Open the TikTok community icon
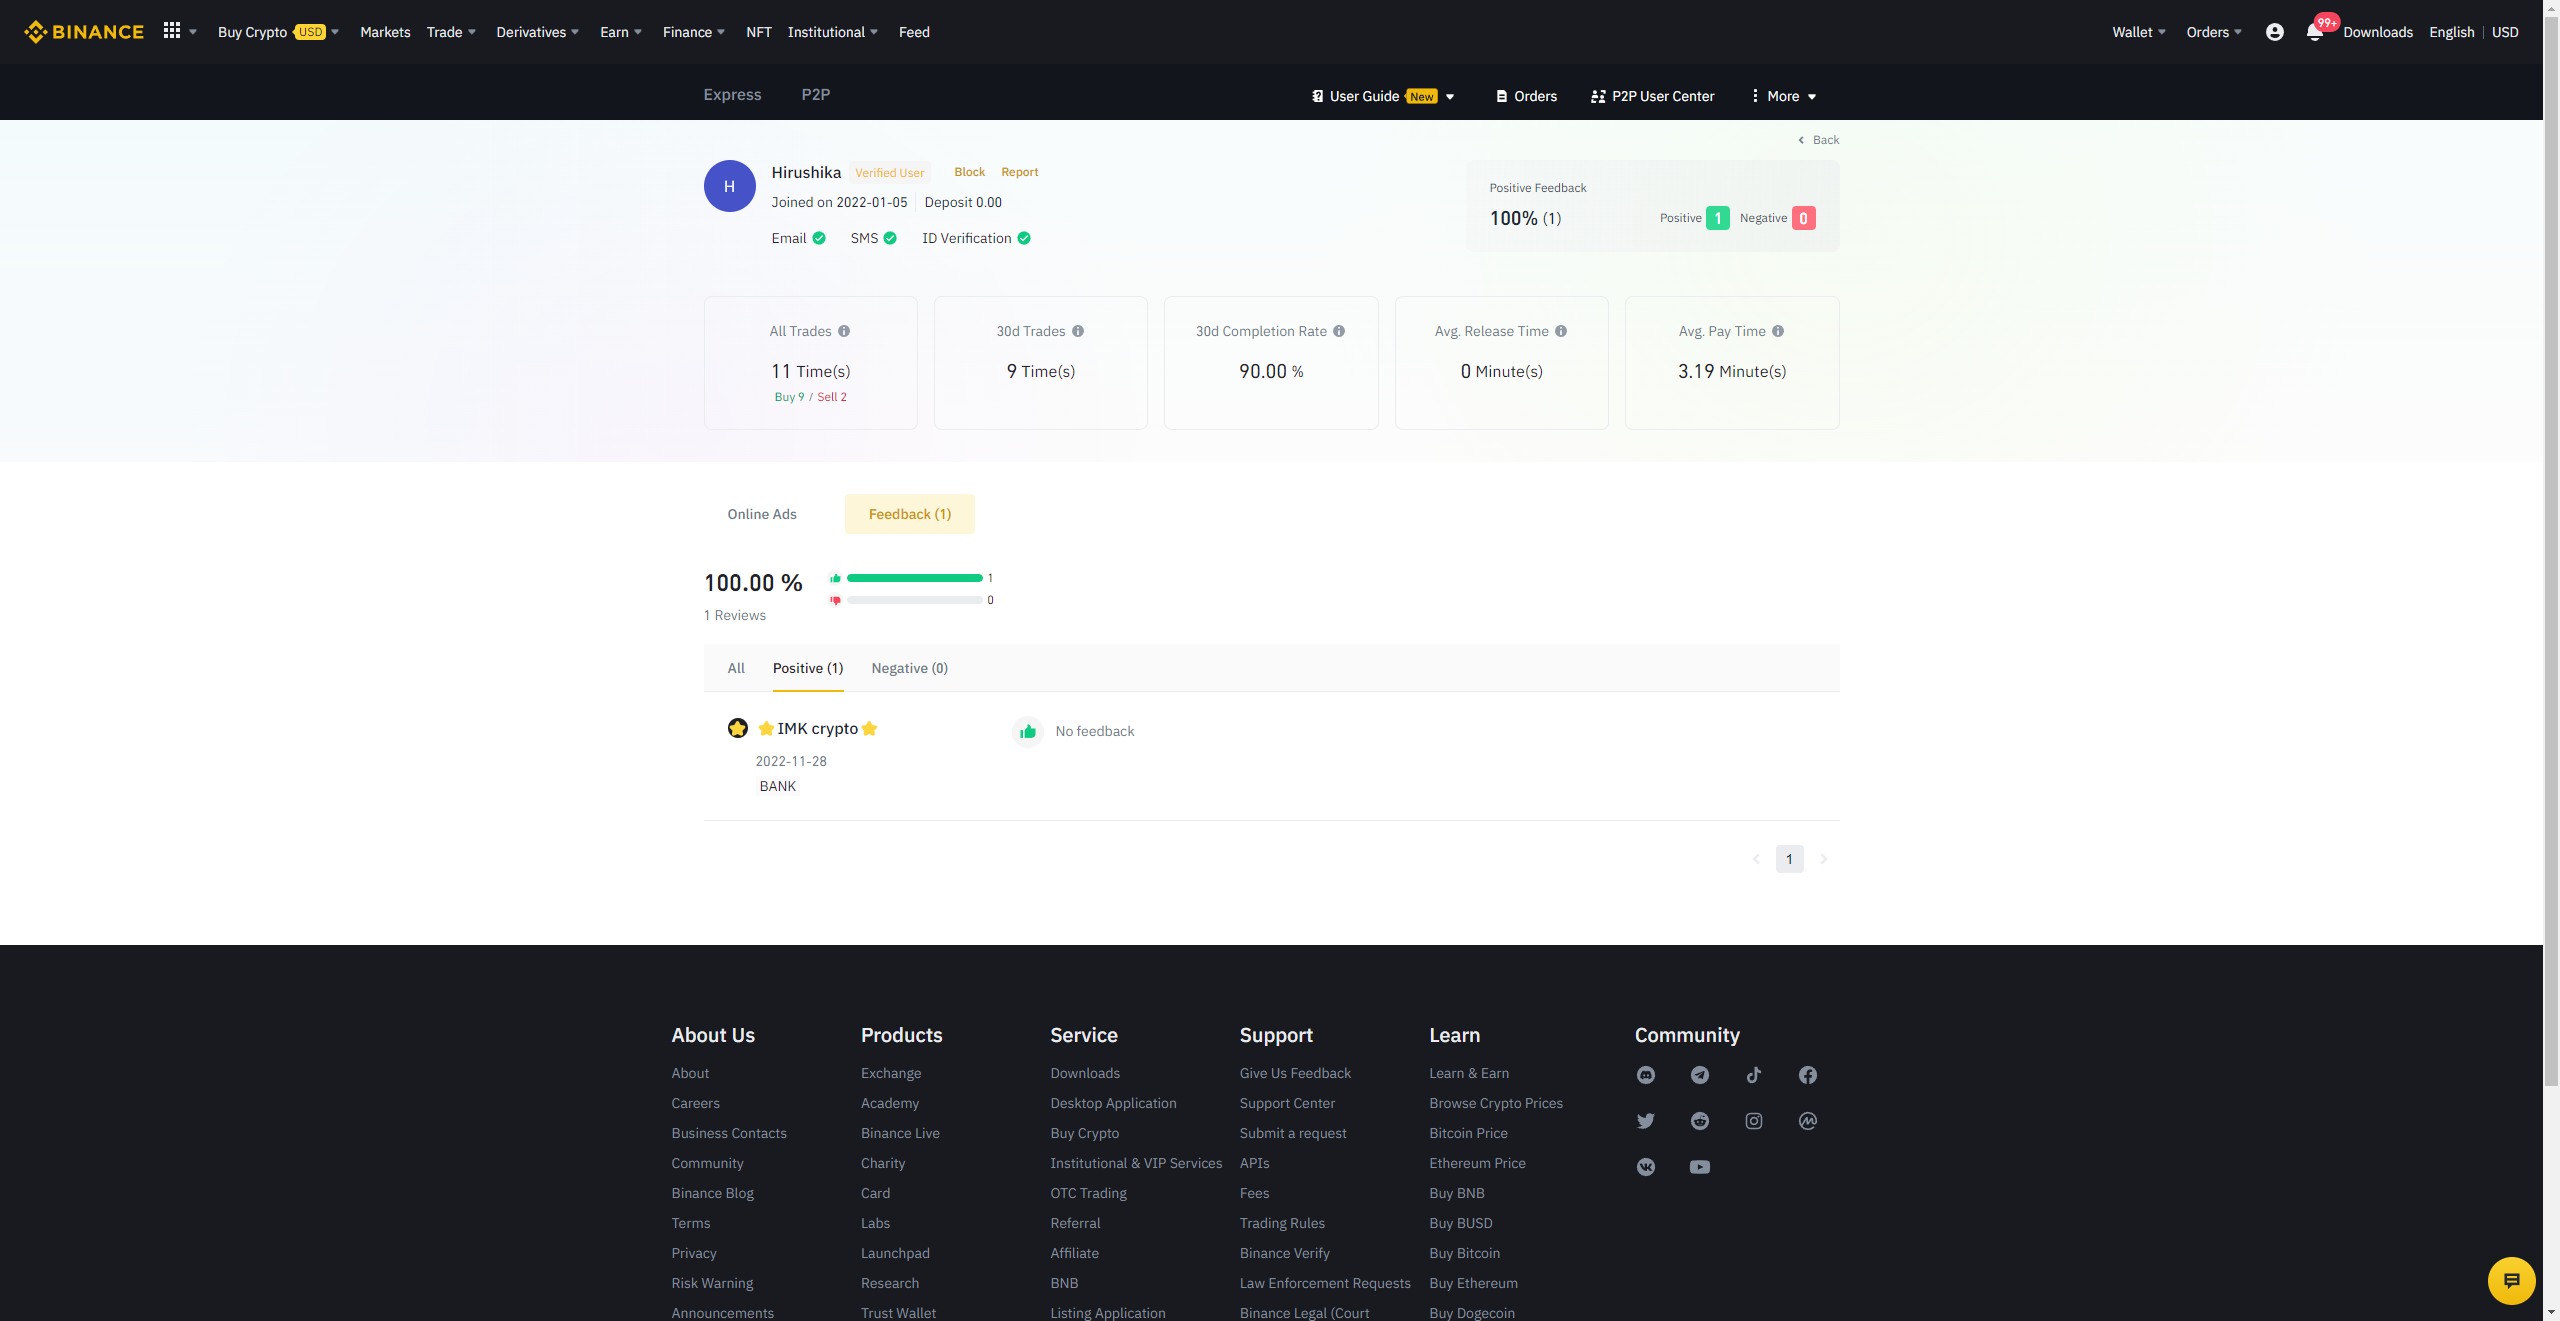This screenshot has height=1321, width=2560. [x=1754, y=1075]
